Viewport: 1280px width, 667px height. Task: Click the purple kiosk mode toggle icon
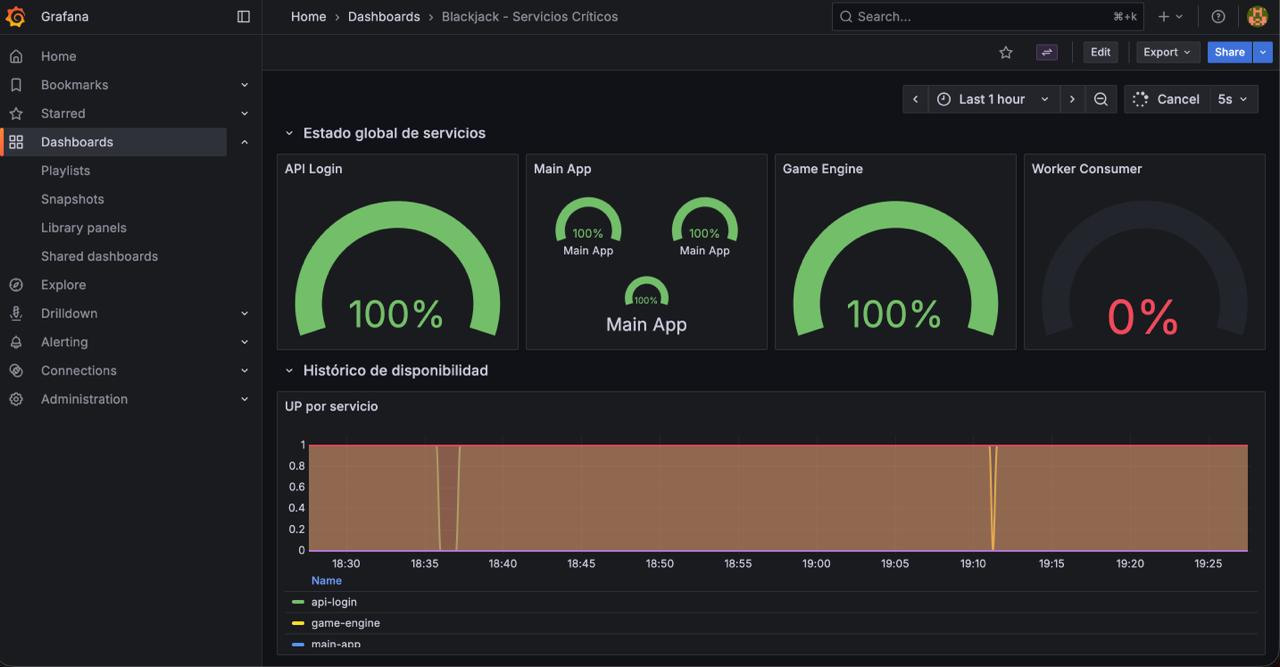1047,52
